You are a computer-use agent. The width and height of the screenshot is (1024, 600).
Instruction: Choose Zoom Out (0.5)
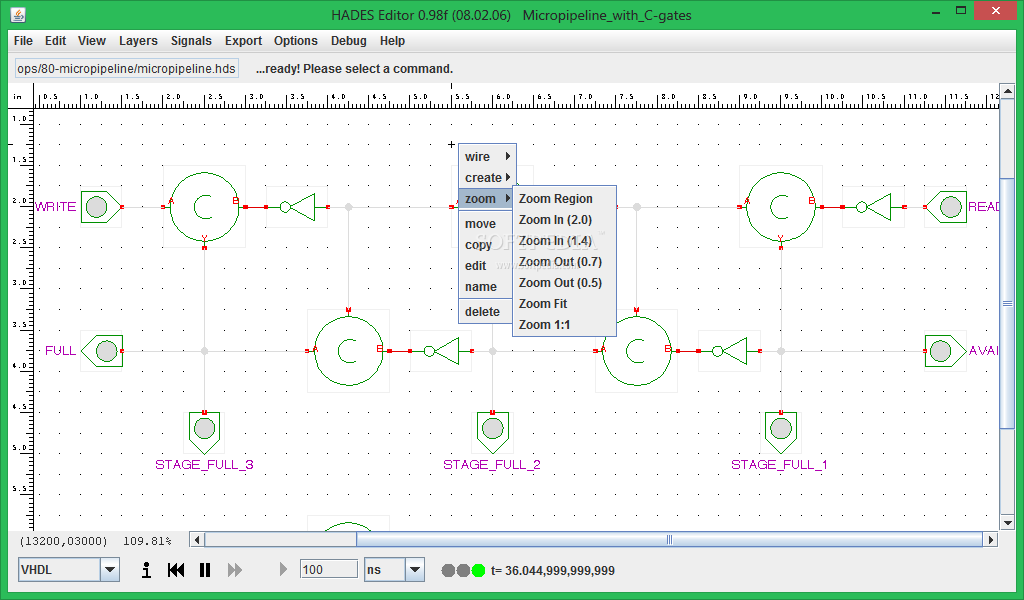point(564,282)
